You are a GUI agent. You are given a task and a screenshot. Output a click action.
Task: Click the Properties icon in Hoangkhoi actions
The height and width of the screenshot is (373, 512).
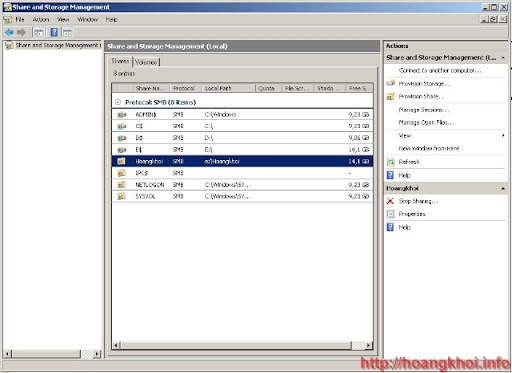point(390,214)
